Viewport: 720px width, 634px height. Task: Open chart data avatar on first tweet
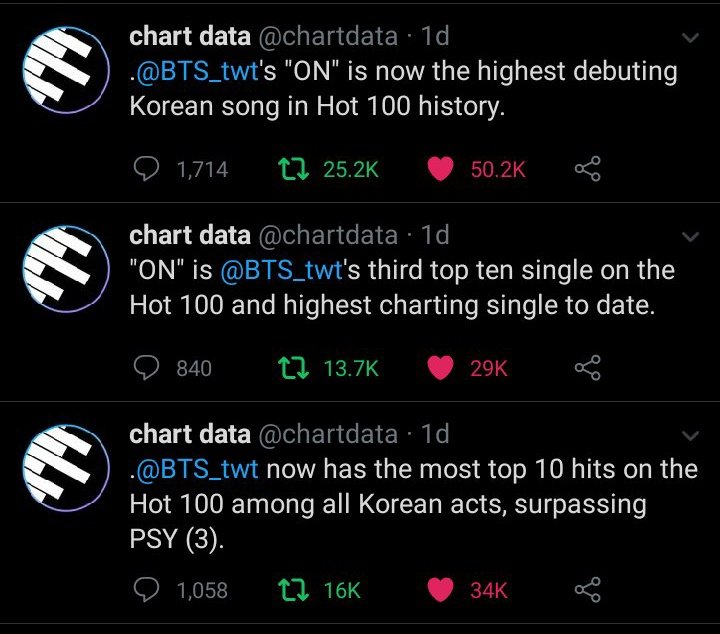[x=64, y=72]
